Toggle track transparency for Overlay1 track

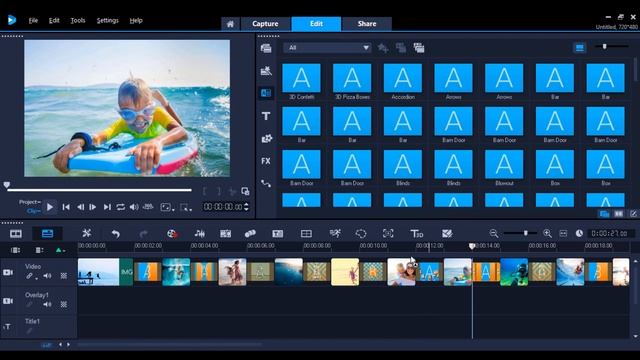(64, 304)
